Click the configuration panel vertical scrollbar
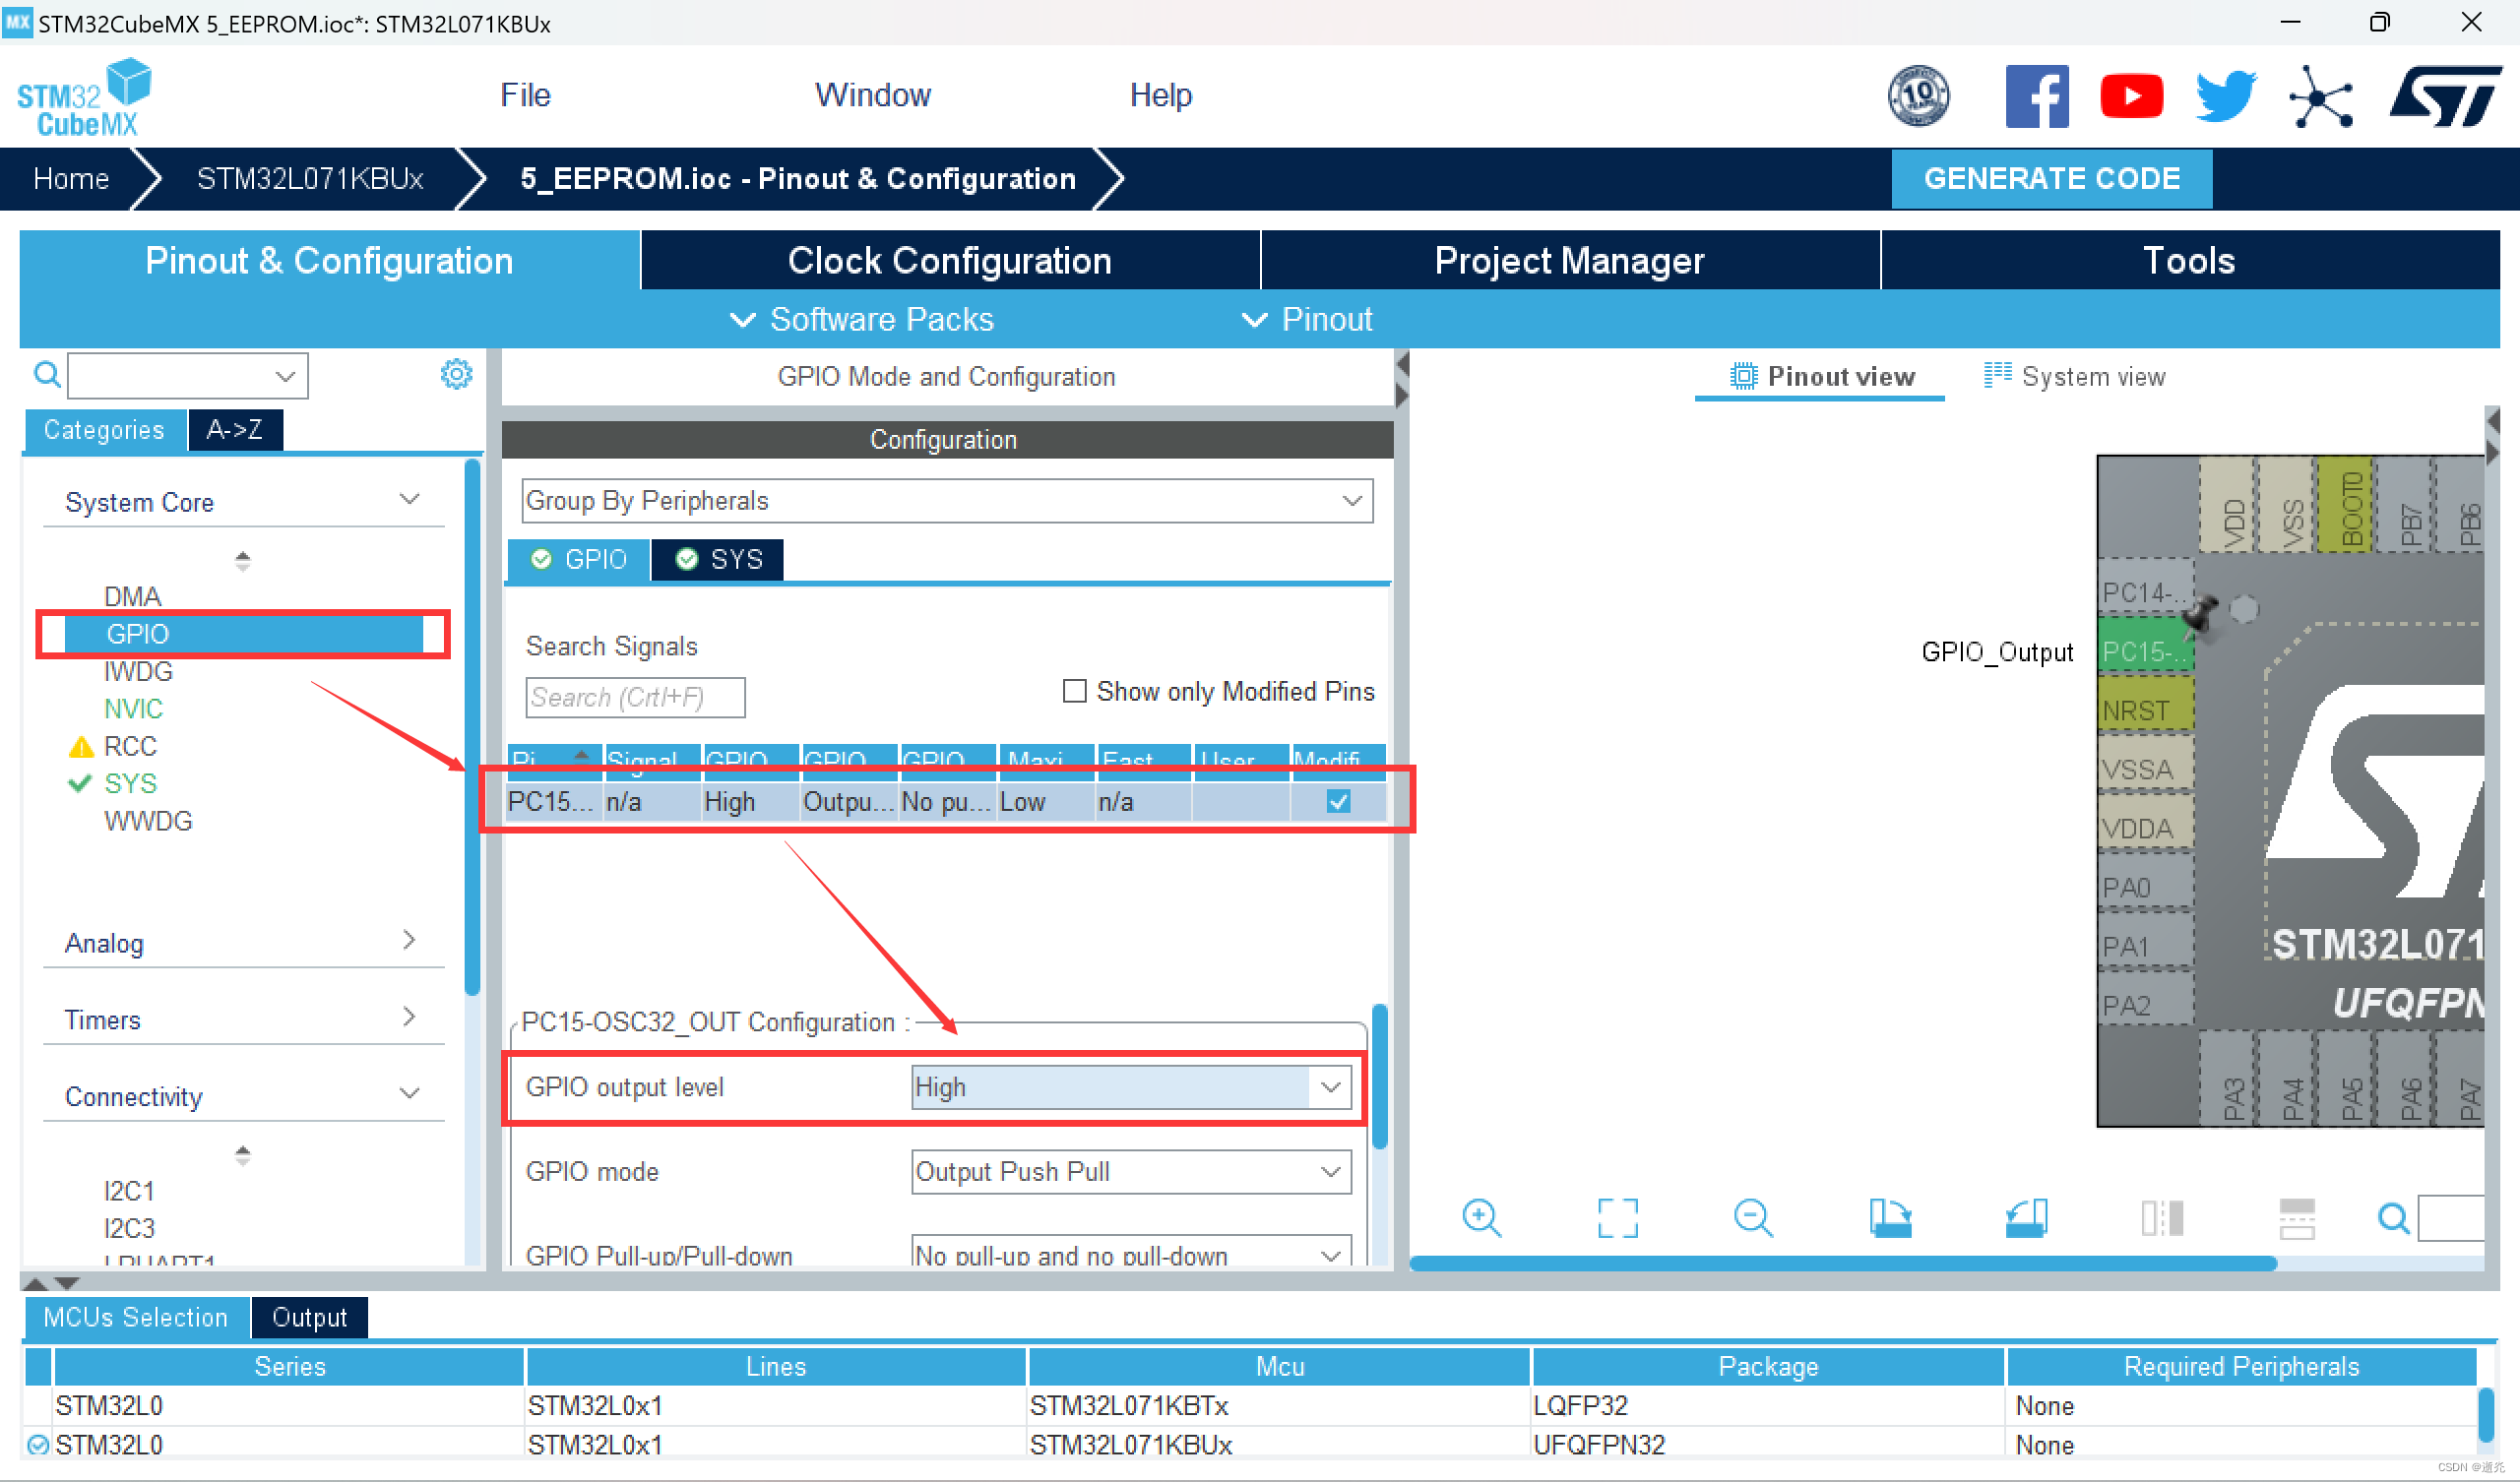The height and width of the screenshot is (1482, 2520). click(x=1379, y=1077)
